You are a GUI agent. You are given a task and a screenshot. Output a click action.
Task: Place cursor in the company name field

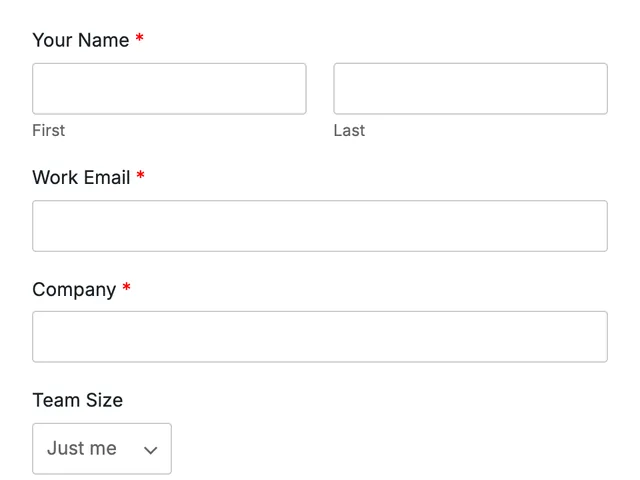[320, 337]
